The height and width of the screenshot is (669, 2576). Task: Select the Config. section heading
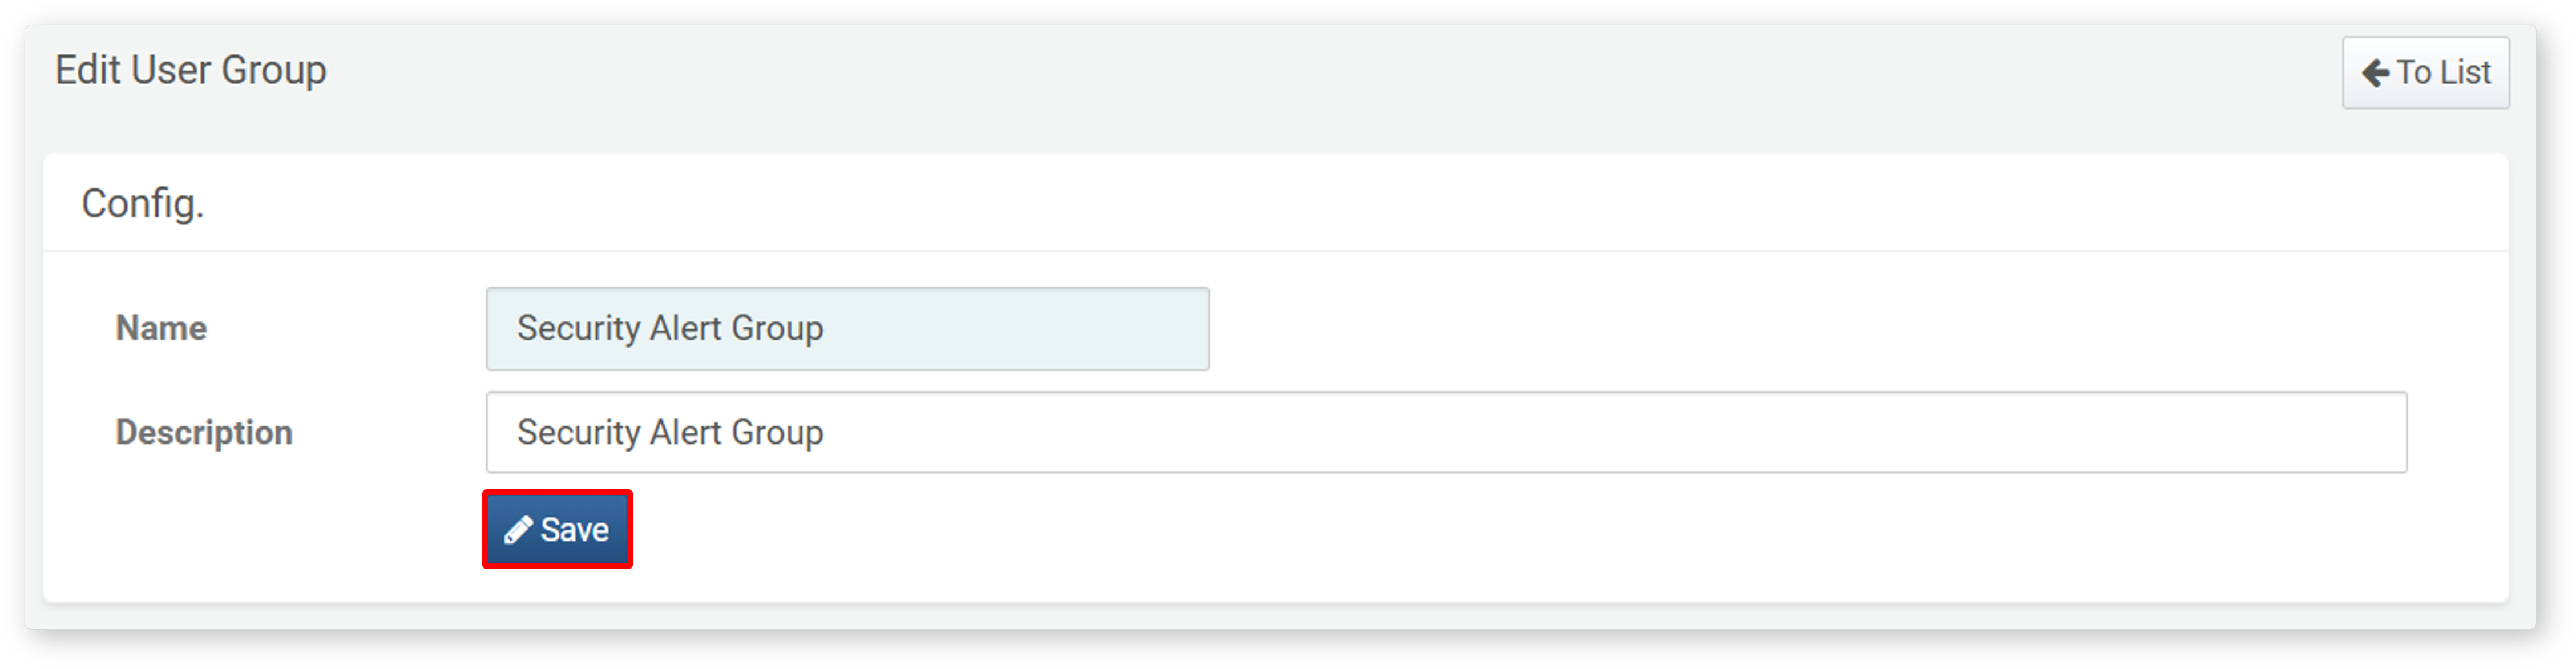point(143,204)
